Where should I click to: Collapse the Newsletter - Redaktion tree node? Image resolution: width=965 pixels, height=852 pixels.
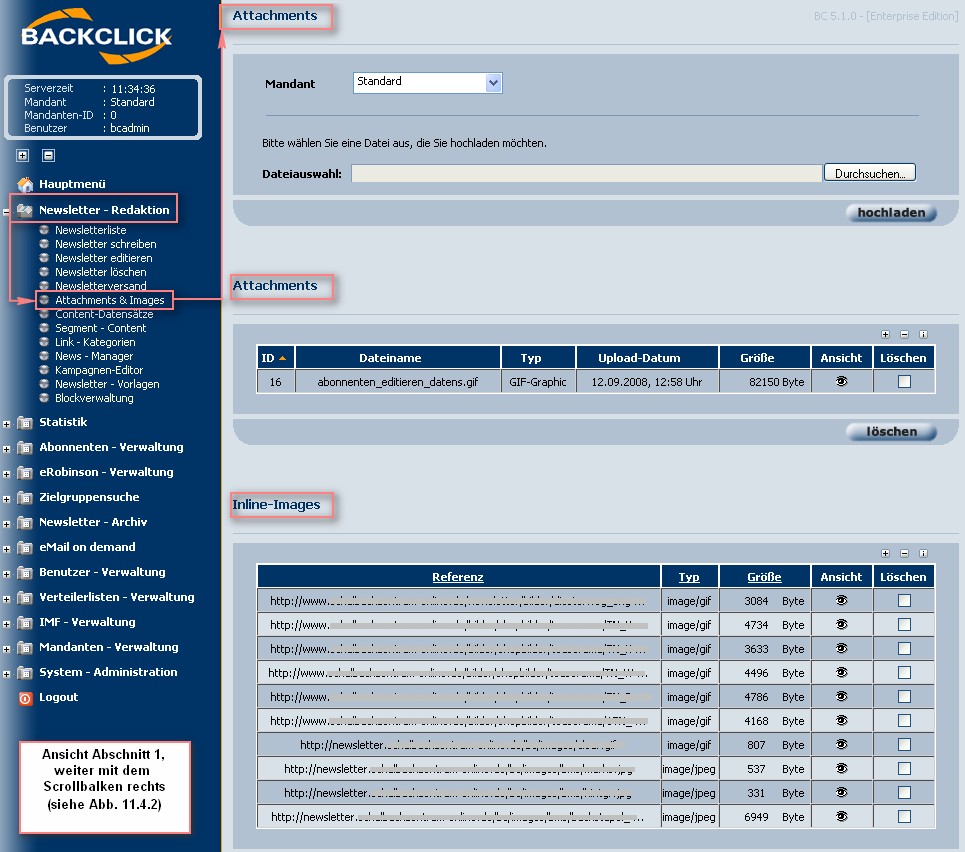[x=6, y=212]
